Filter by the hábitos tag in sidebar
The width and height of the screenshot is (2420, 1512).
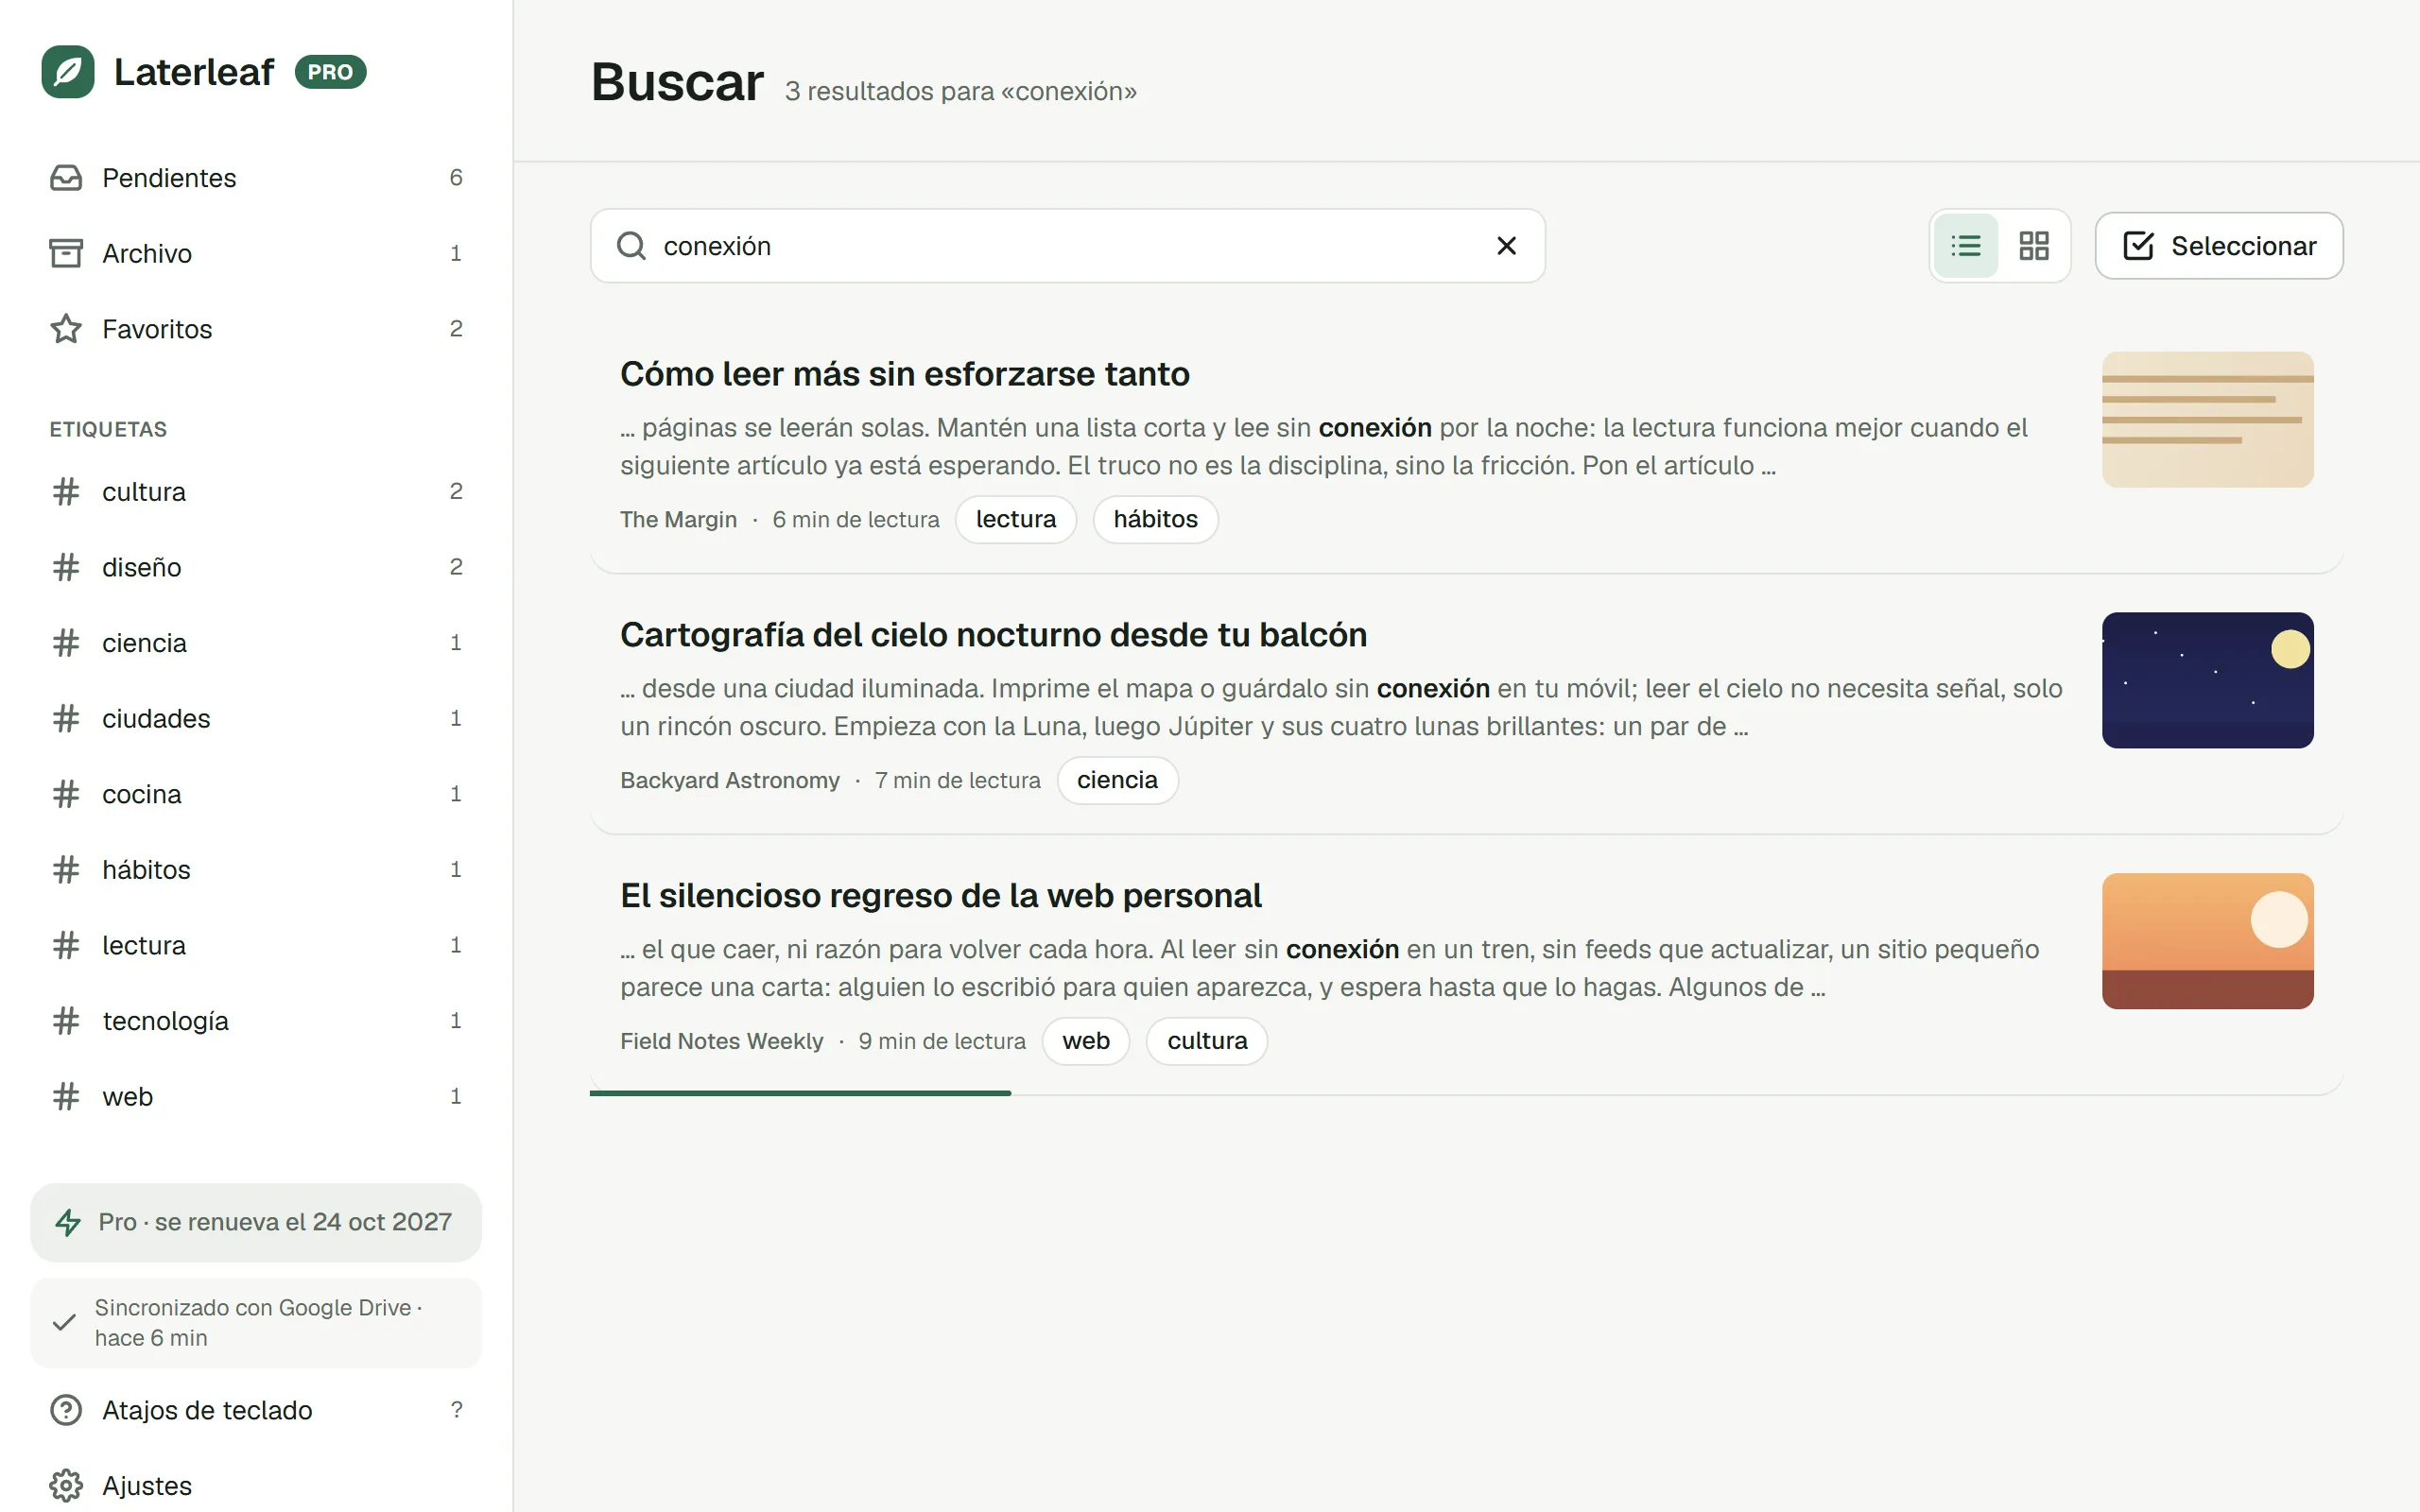tap(256, 869)
